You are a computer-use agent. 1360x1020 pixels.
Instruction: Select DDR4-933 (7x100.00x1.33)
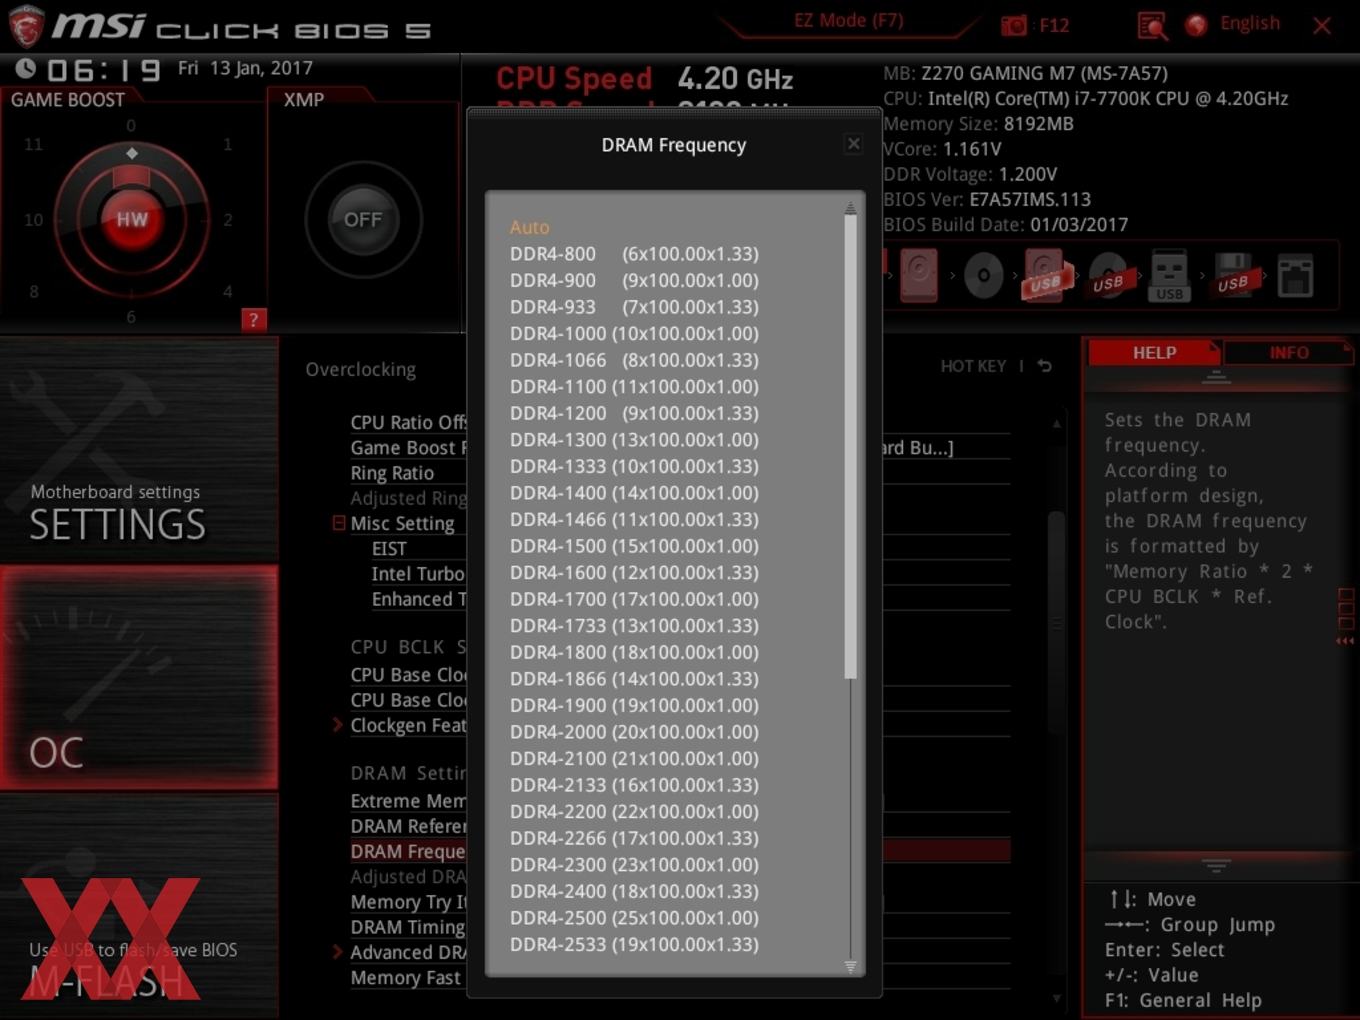click(634, 307)
